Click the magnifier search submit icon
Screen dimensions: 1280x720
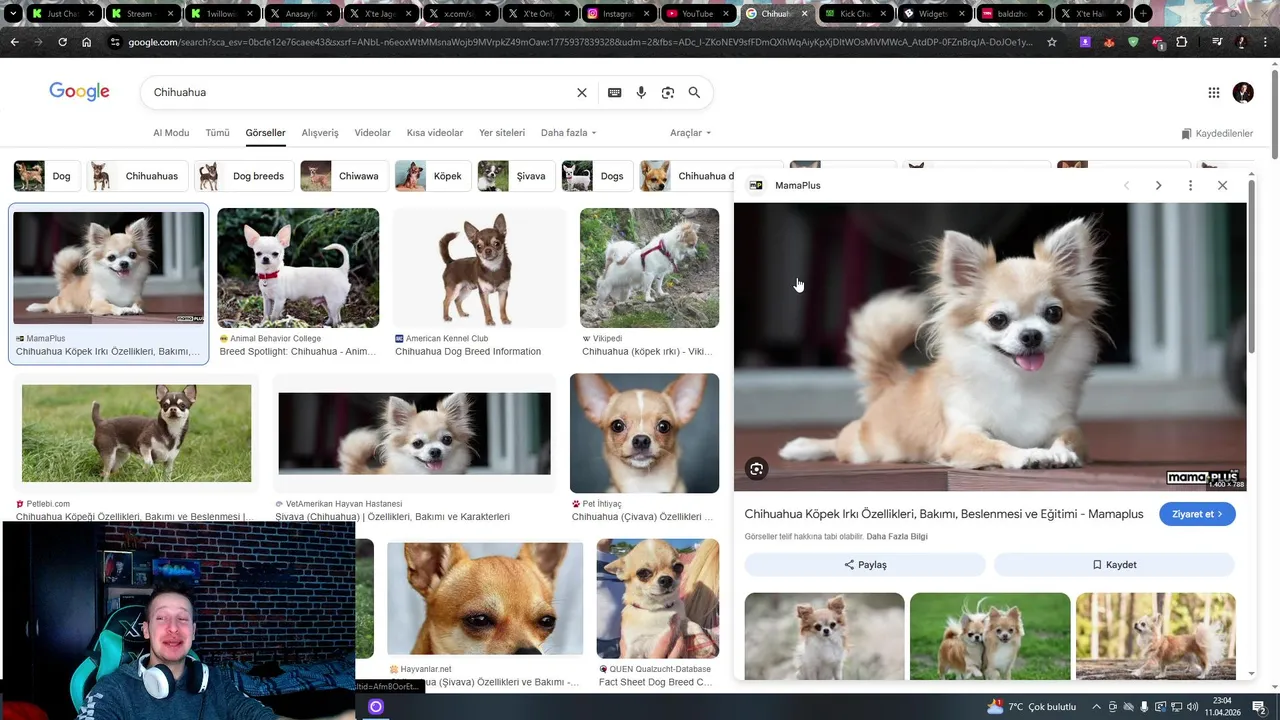tap(694, 92)
